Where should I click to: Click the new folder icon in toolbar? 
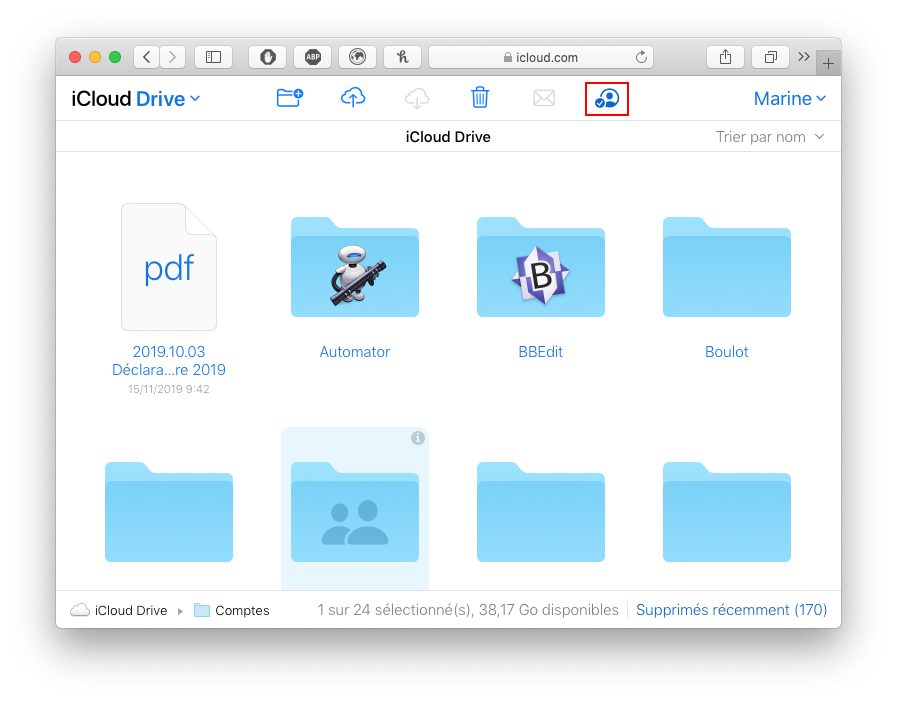289,98
